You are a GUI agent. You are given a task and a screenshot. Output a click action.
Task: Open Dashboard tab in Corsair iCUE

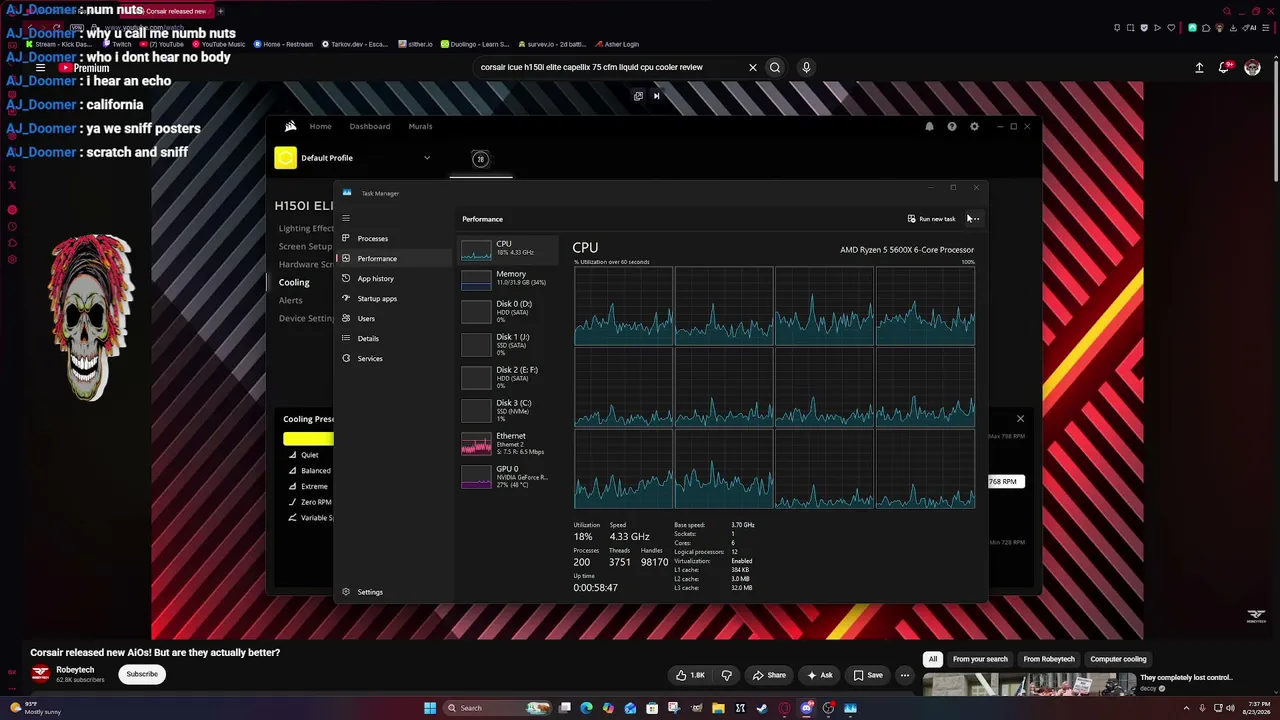pyautogui.click(x=370, y=126)
